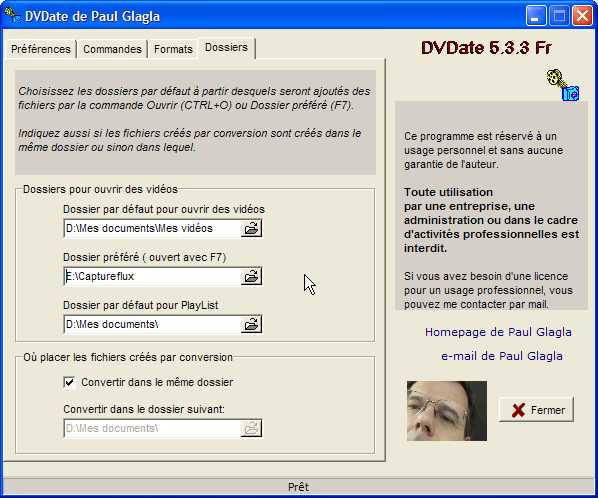
Task: Open e-mail de Paul Glagla link
Action: (502, 356)
